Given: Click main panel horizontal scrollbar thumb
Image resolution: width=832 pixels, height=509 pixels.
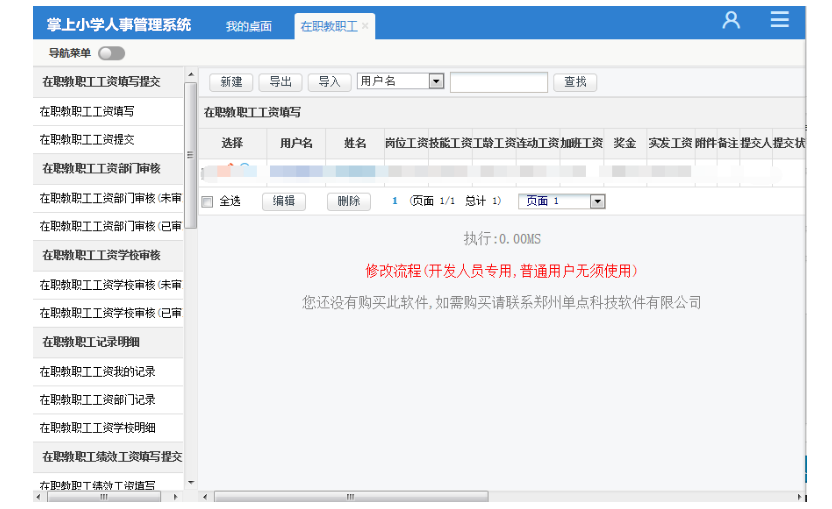Looking at the screenshot, I should tap(351, 497).
